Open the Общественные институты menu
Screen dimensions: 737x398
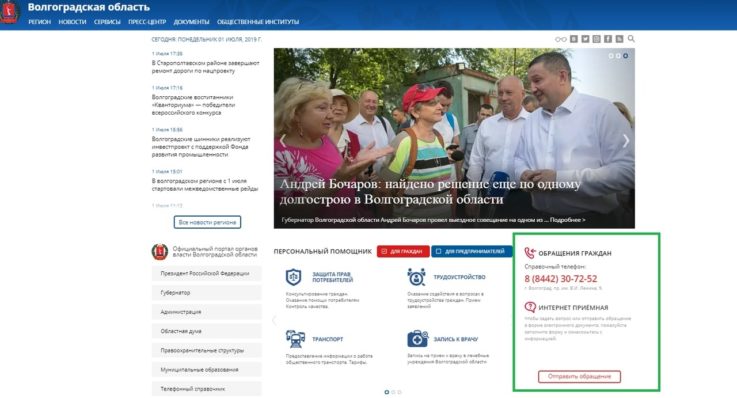[258, 22]
